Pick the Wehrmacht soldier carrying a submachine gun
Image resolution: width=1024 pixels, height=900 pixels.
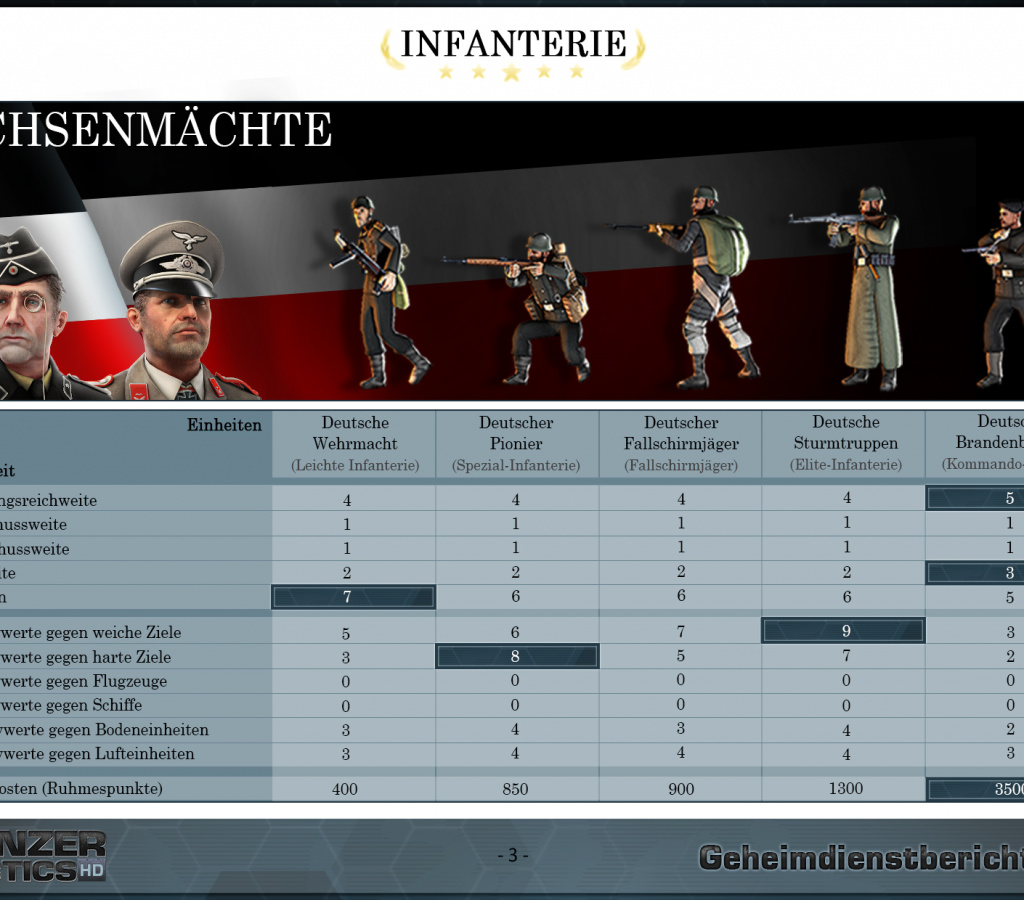tap(379, 291)
